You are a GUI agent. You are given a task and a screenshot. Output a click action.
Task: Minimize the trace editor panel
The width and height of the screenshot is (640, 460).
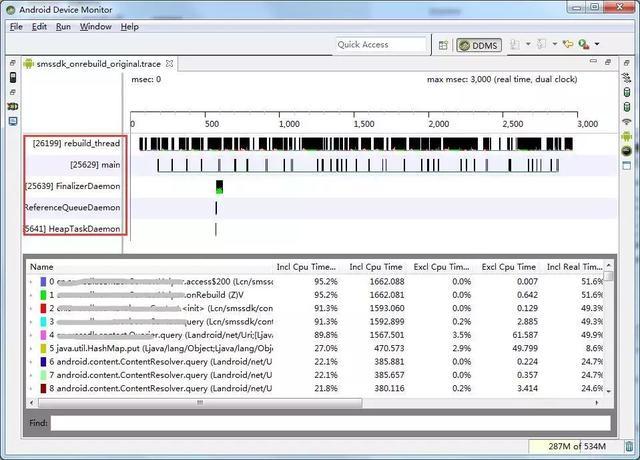tap(593, 62)
